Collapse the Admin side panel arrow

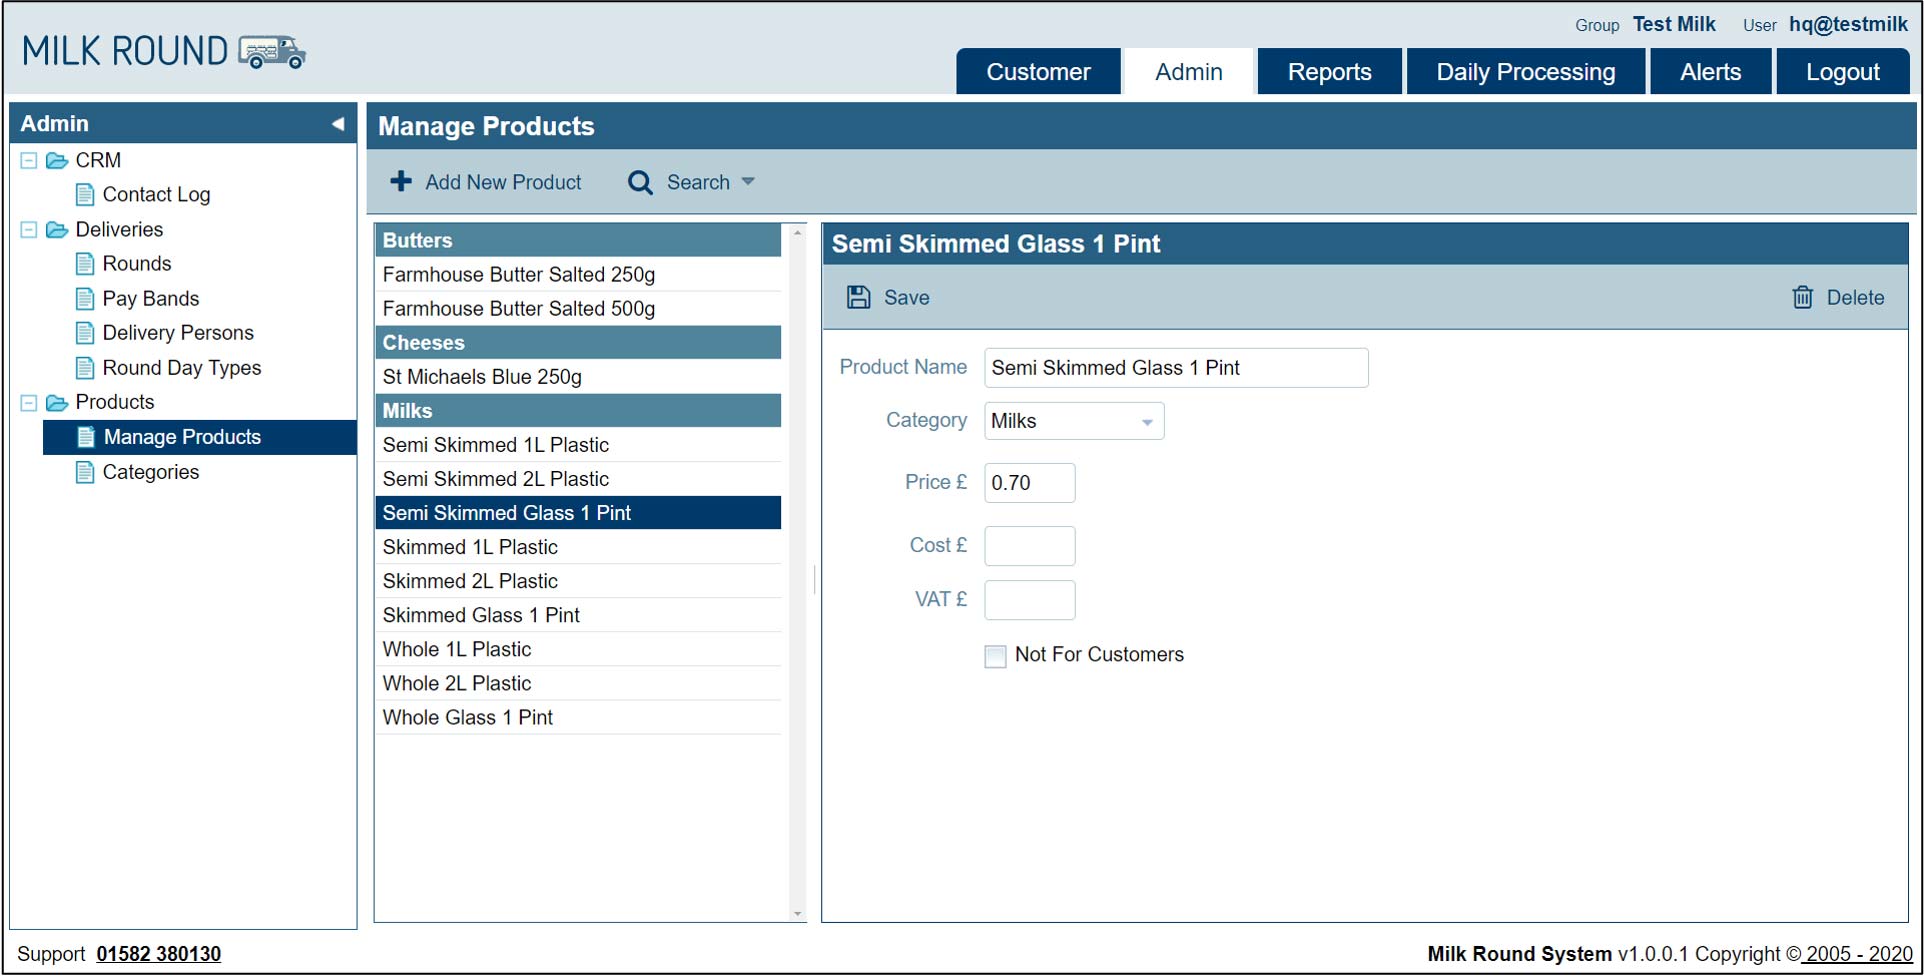pyautogui.click(x=338, y=124)
